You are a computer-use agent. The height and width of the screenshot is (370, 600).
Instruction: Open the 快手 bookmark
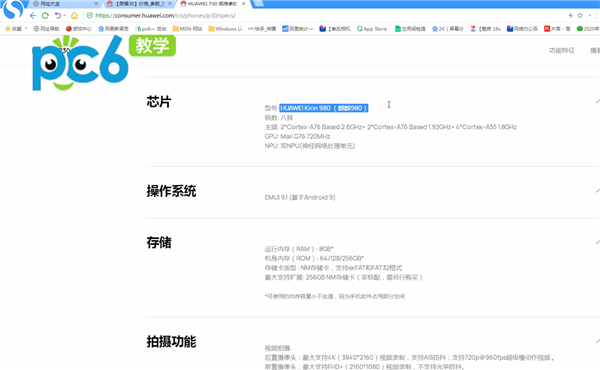pos(262,29)
